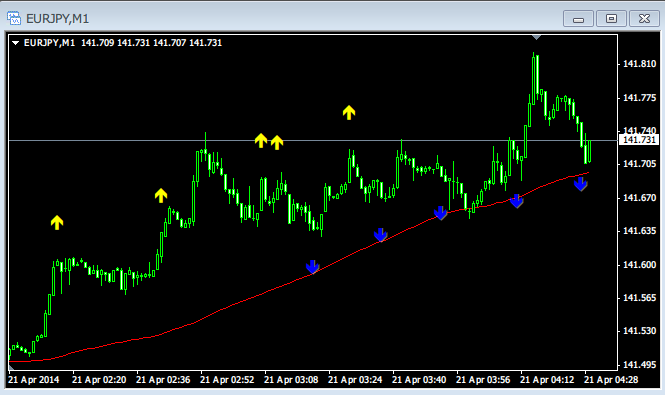665x395 pixels.
Task: Click the EURJPY,M1 chart window icon
Action: click(14, 18)
